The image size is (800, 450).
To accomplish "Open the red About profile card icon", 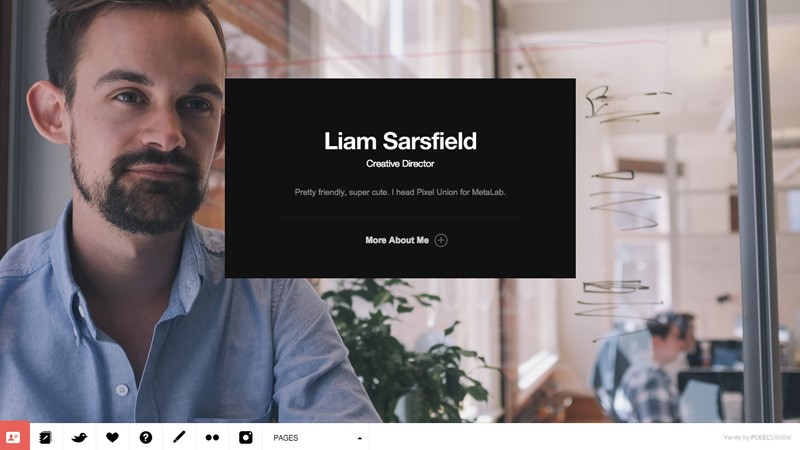I will click(14, 437).
